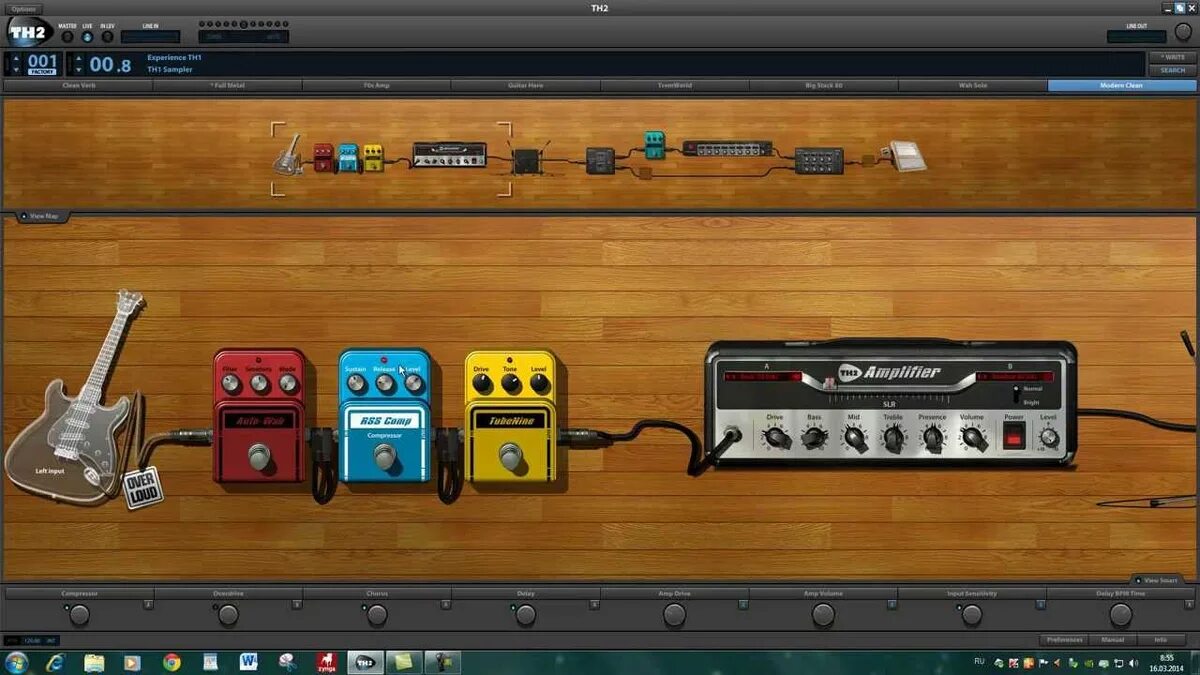Image resolution: width=1200 pixels, height=675 pixels.
Task: Click the volume icon in the system tray
Action: click(1133, 662)
